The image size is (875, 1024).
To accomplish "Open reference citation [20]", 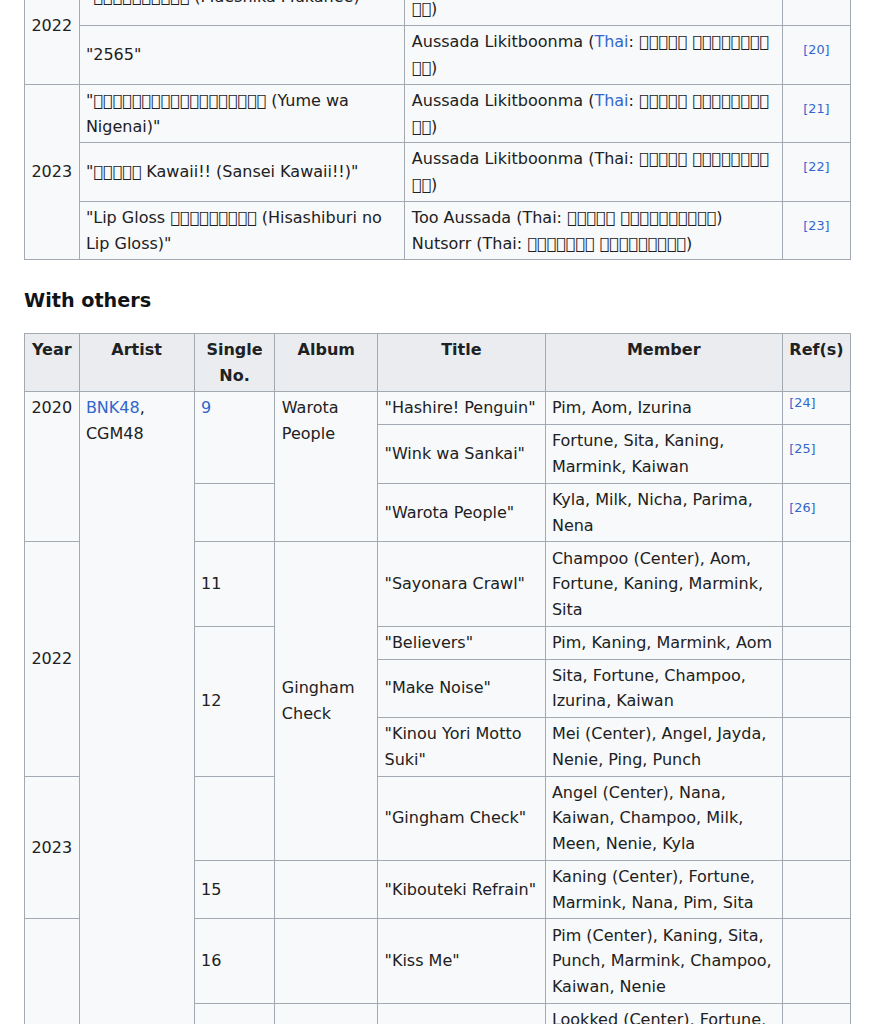I will coord(816,50).
